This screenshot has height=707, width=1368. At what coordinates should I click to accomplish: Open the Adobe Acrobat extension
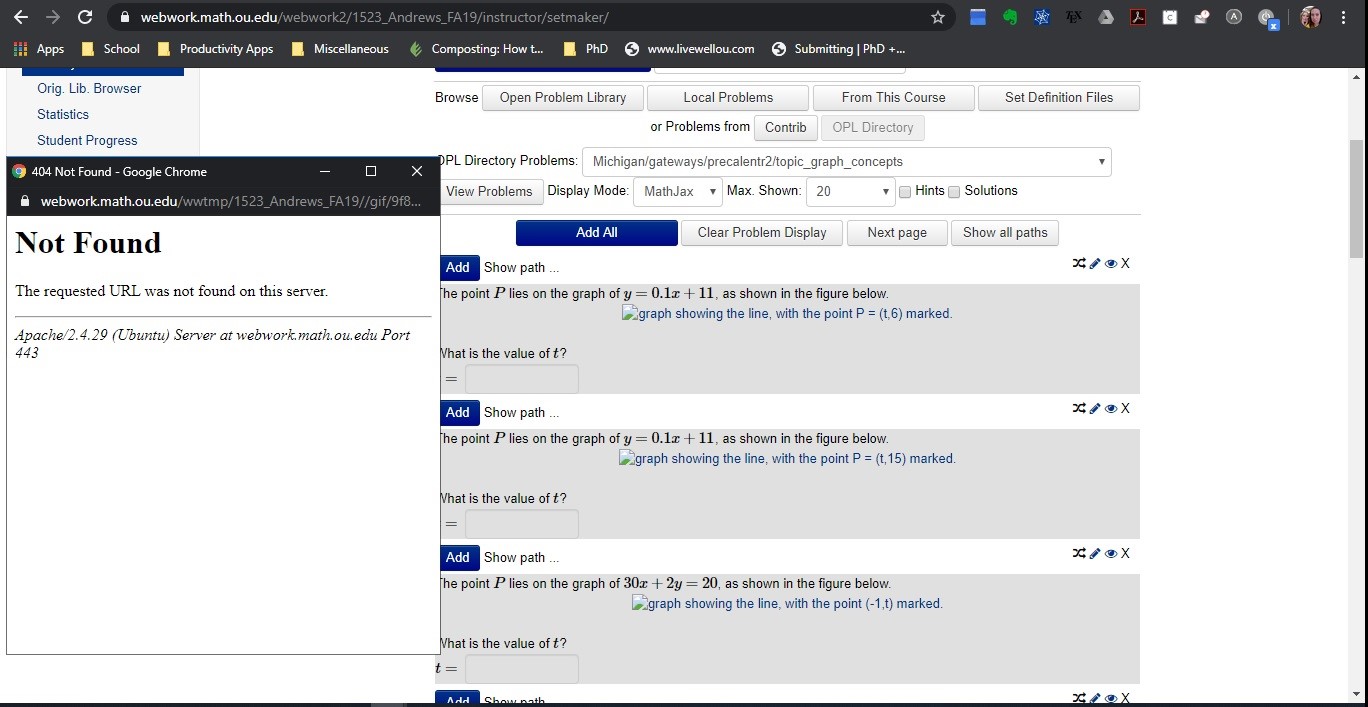1138,17
